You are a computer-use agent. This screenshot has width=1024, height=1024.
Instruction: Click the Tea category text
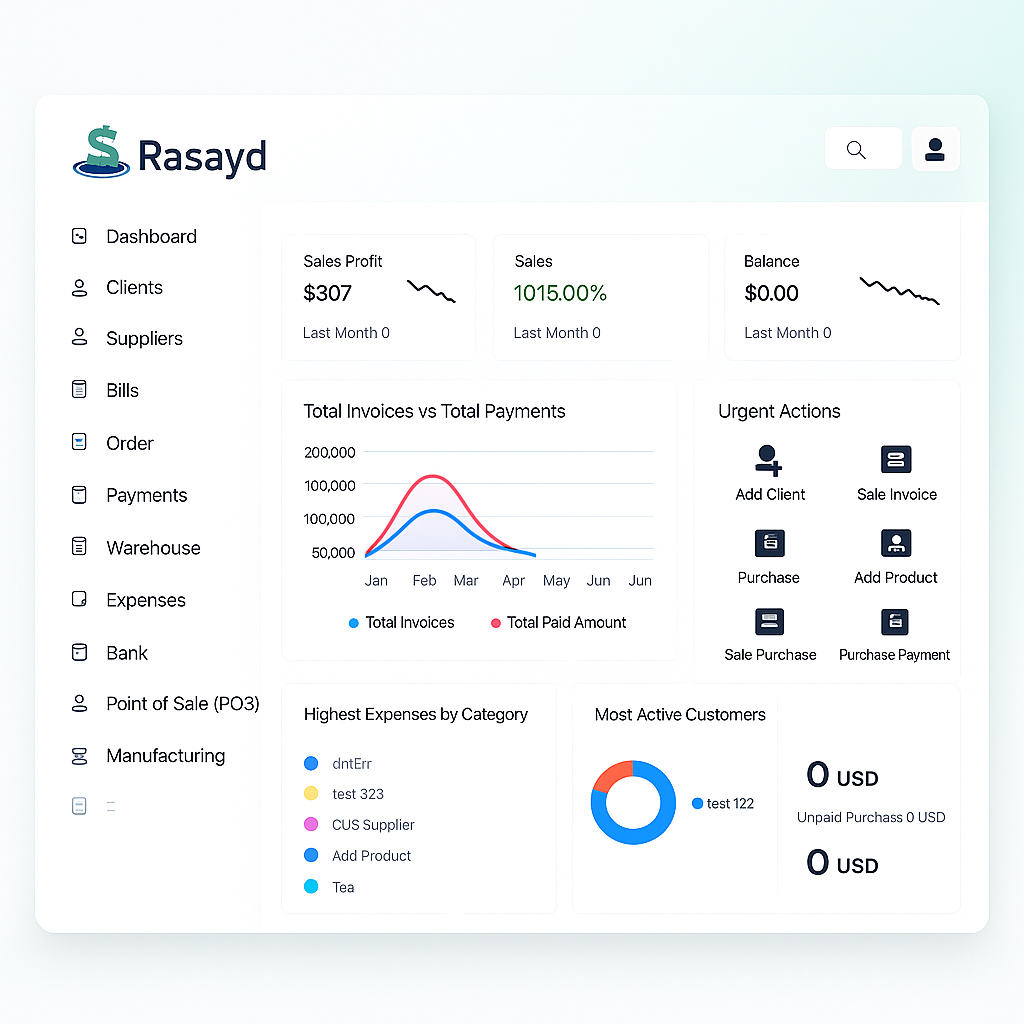tap(343, 887)
